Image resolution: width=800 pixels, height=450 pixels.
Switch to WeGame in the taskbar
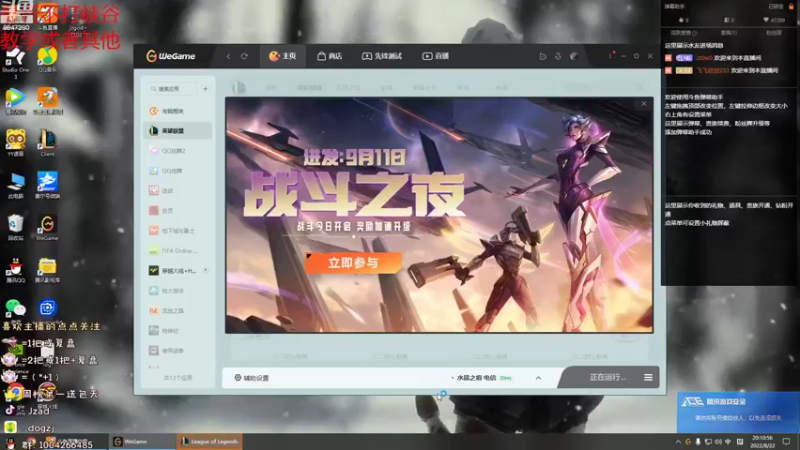pos(142,441)
